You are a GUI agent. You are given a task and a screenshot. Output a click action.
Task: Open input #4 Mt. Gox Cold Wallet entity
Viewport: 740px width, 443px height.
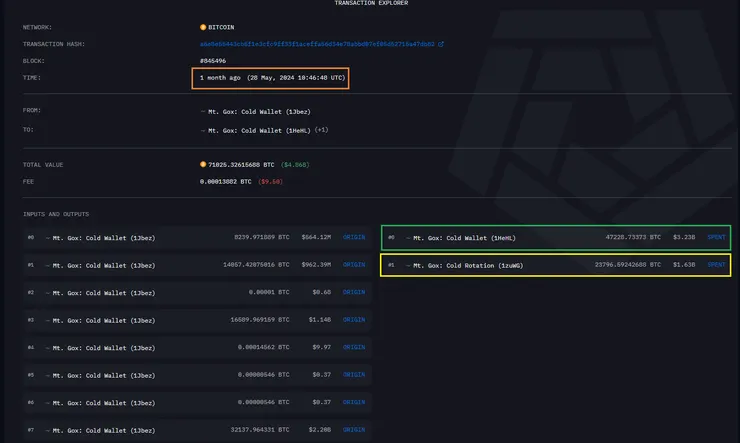tap(104, 348)
